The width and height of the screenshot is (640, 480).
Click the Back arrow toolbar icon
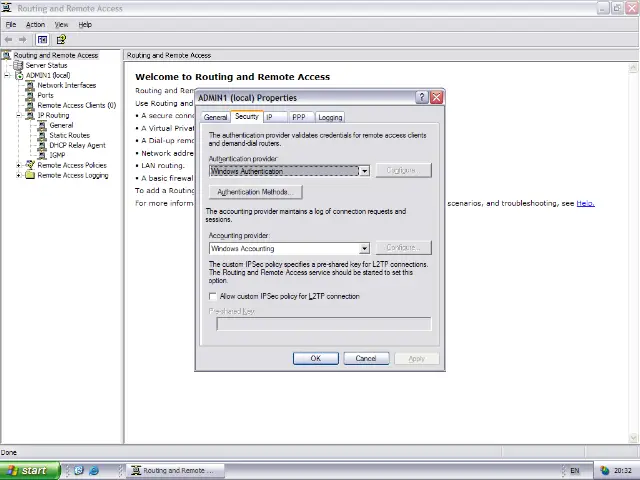click(x=9, y=40)
